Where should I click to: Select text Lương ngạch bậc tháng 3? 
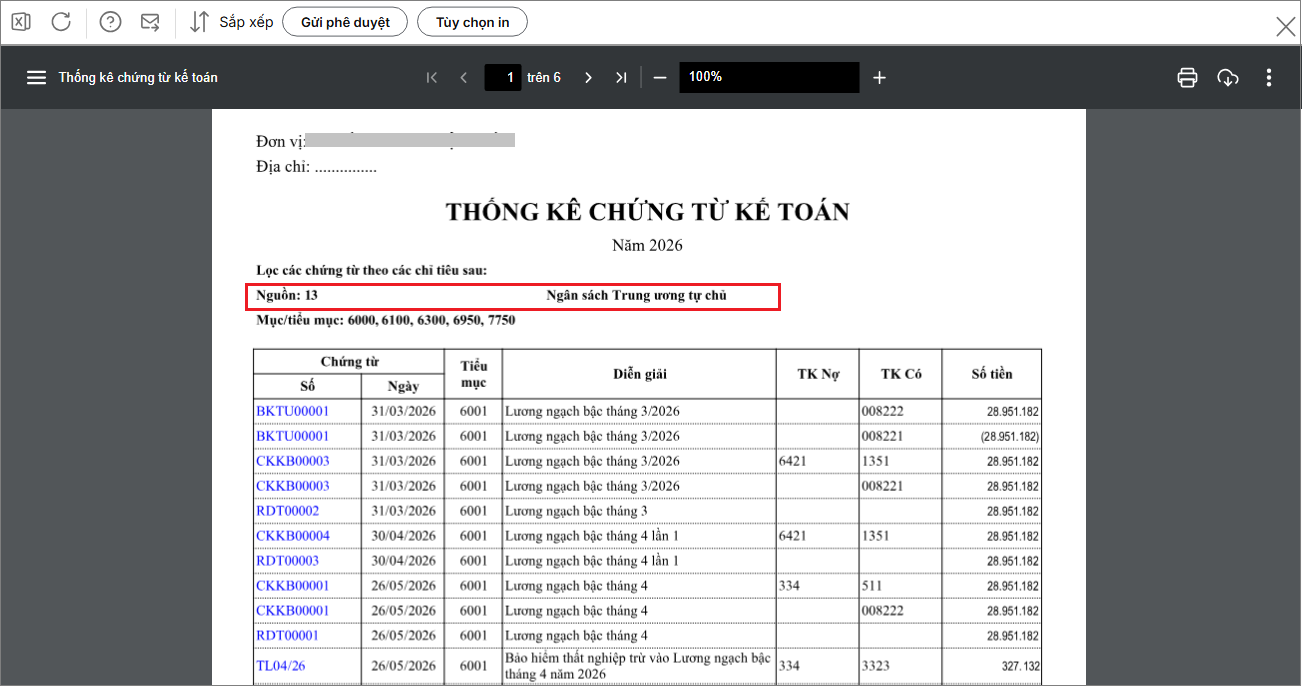click(x=576, y=511)
